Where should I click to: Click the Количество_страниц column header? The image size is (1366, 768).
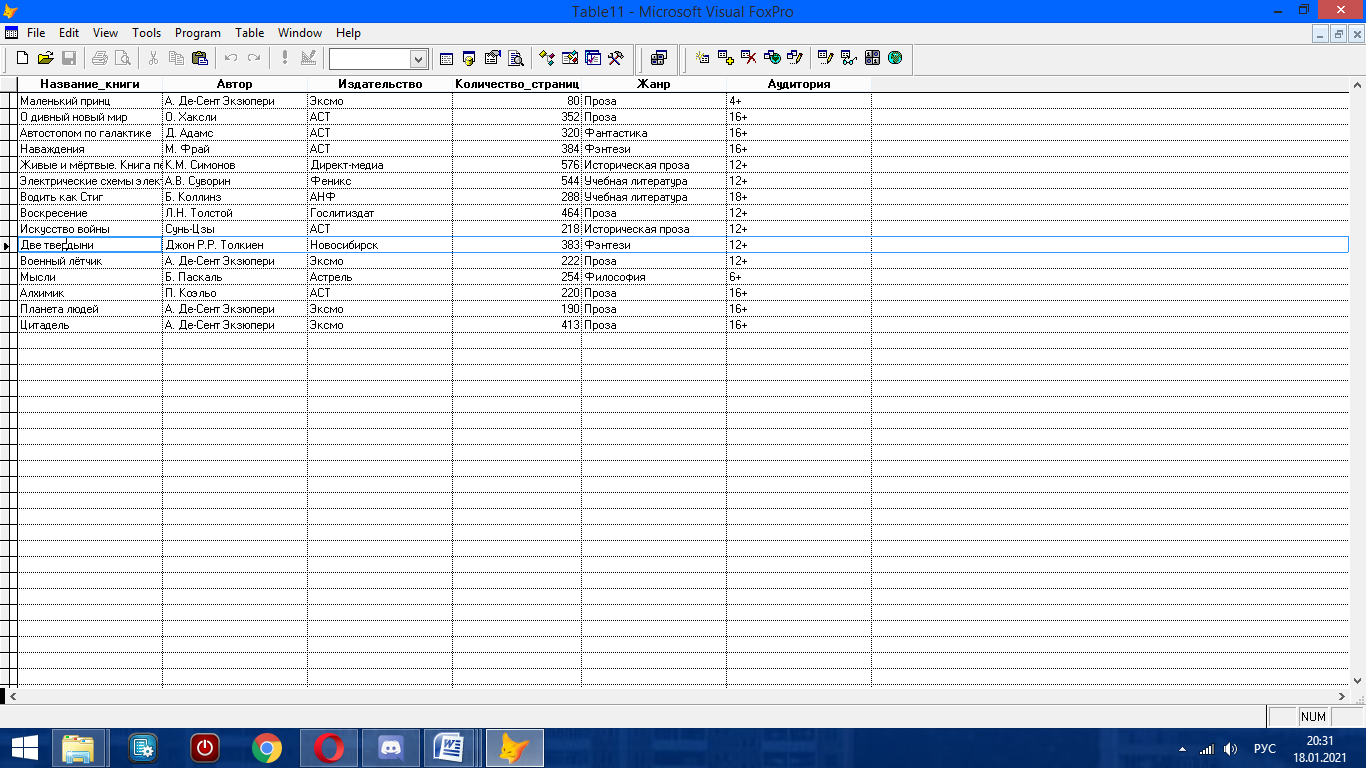[x=516, y=84]
